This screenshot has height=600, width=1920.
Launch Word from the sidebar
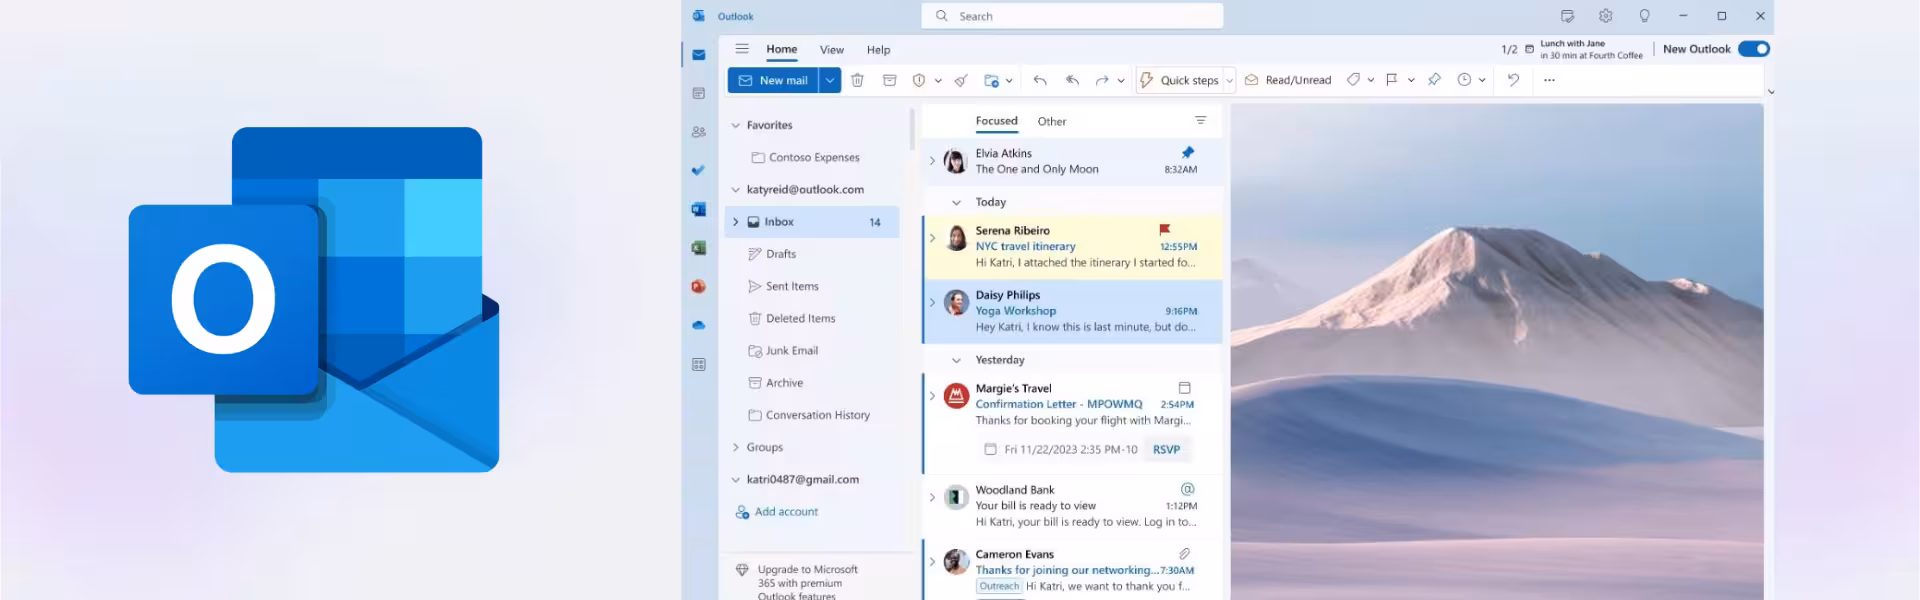pyautogui.click(x=698, y=209)
